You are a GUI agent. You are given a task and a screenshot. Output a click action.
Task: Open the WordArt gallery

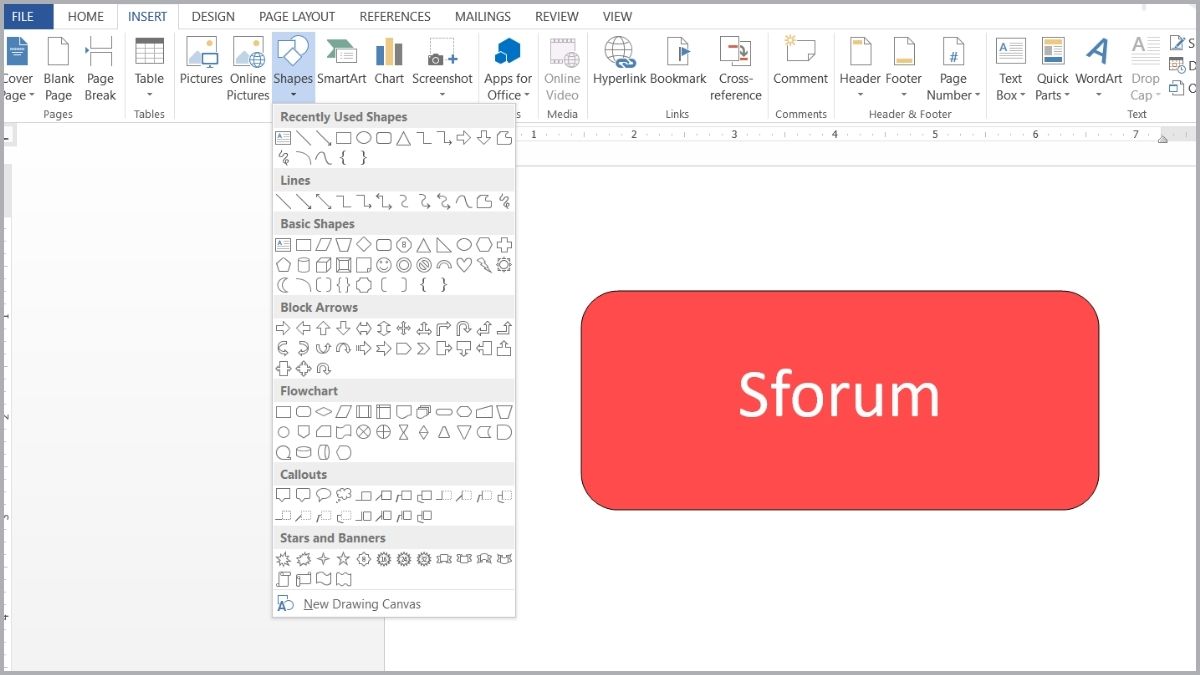pos(1098,69)
